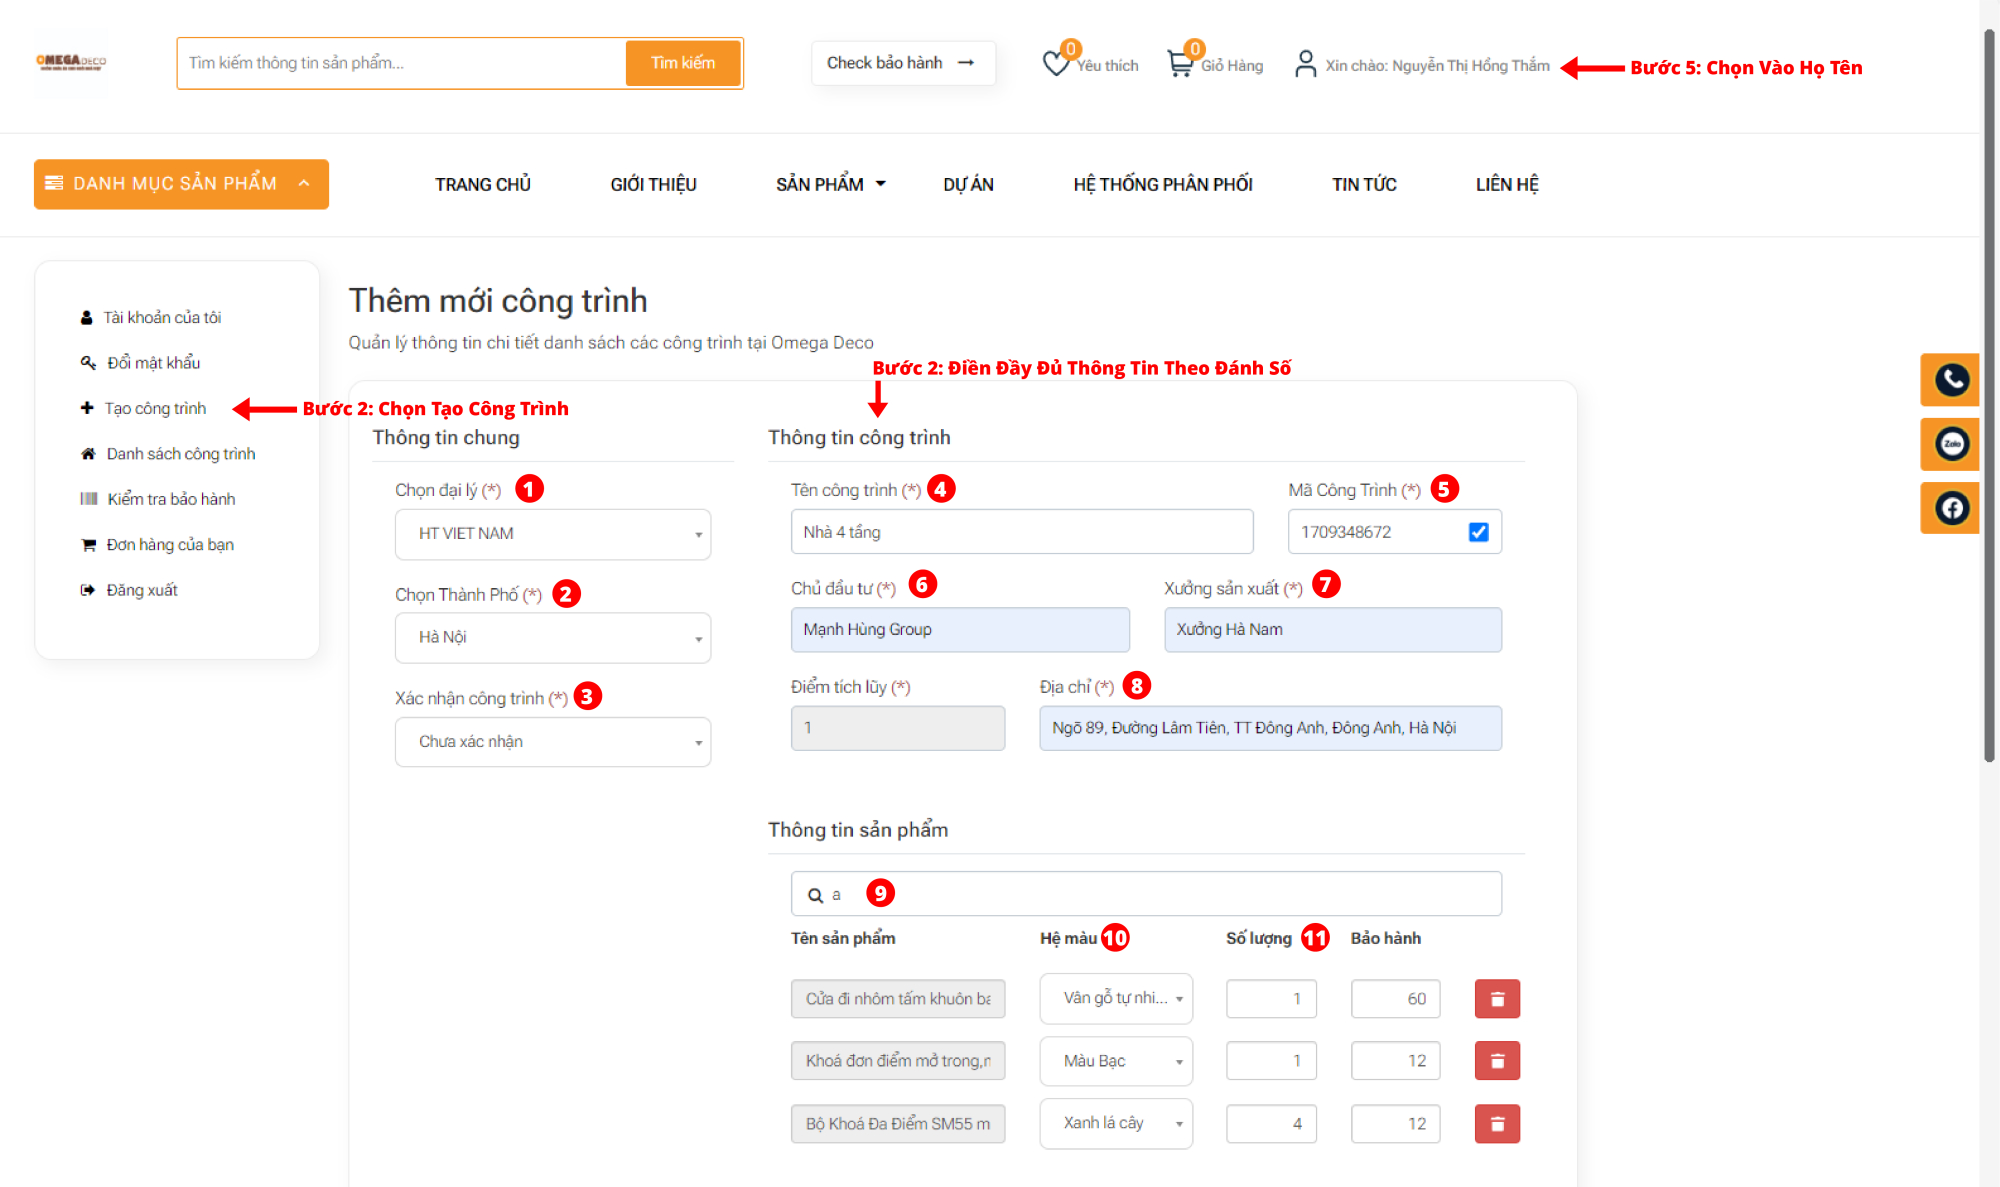Click the Bộ Khoá Đa Điểm SM55 name field
The image size is (2000, 1187).
898,1124
